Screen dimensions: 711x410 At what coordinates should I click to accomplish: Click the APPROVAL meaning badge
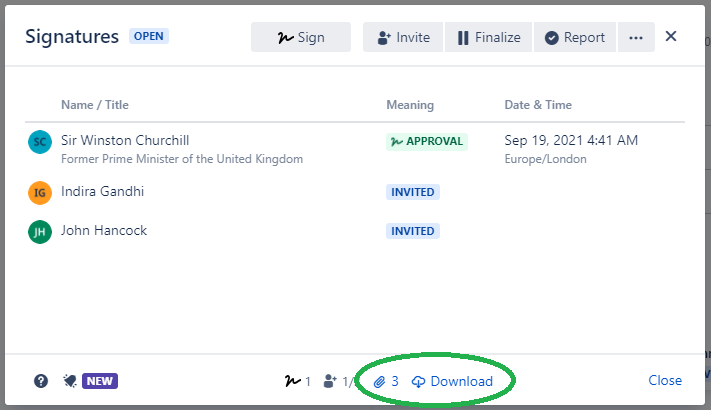[x=427, y=141]
